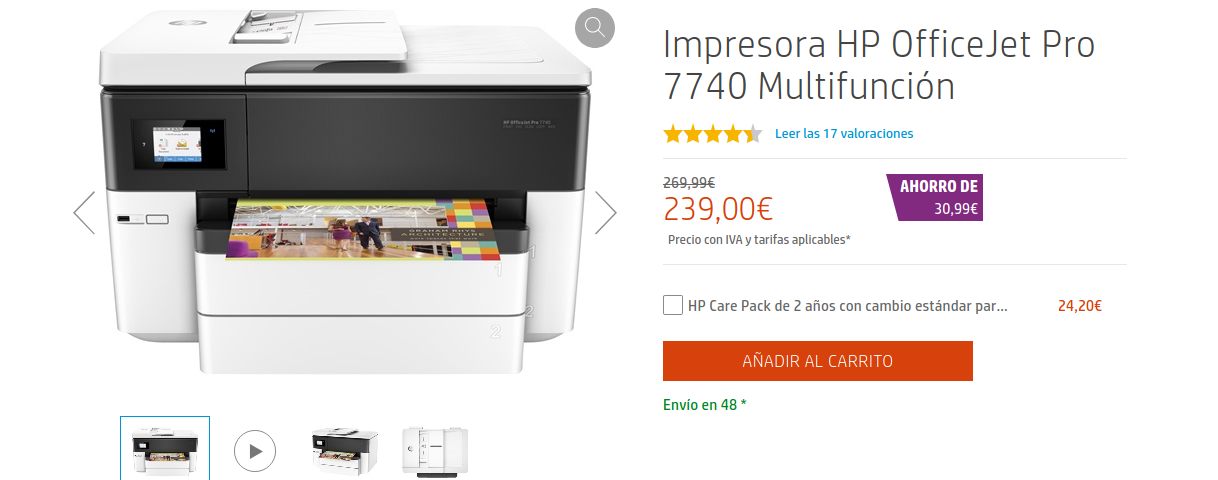Click the Precio con IVA note
This screenshot has width=1218, height=480.
pos(759,240)
